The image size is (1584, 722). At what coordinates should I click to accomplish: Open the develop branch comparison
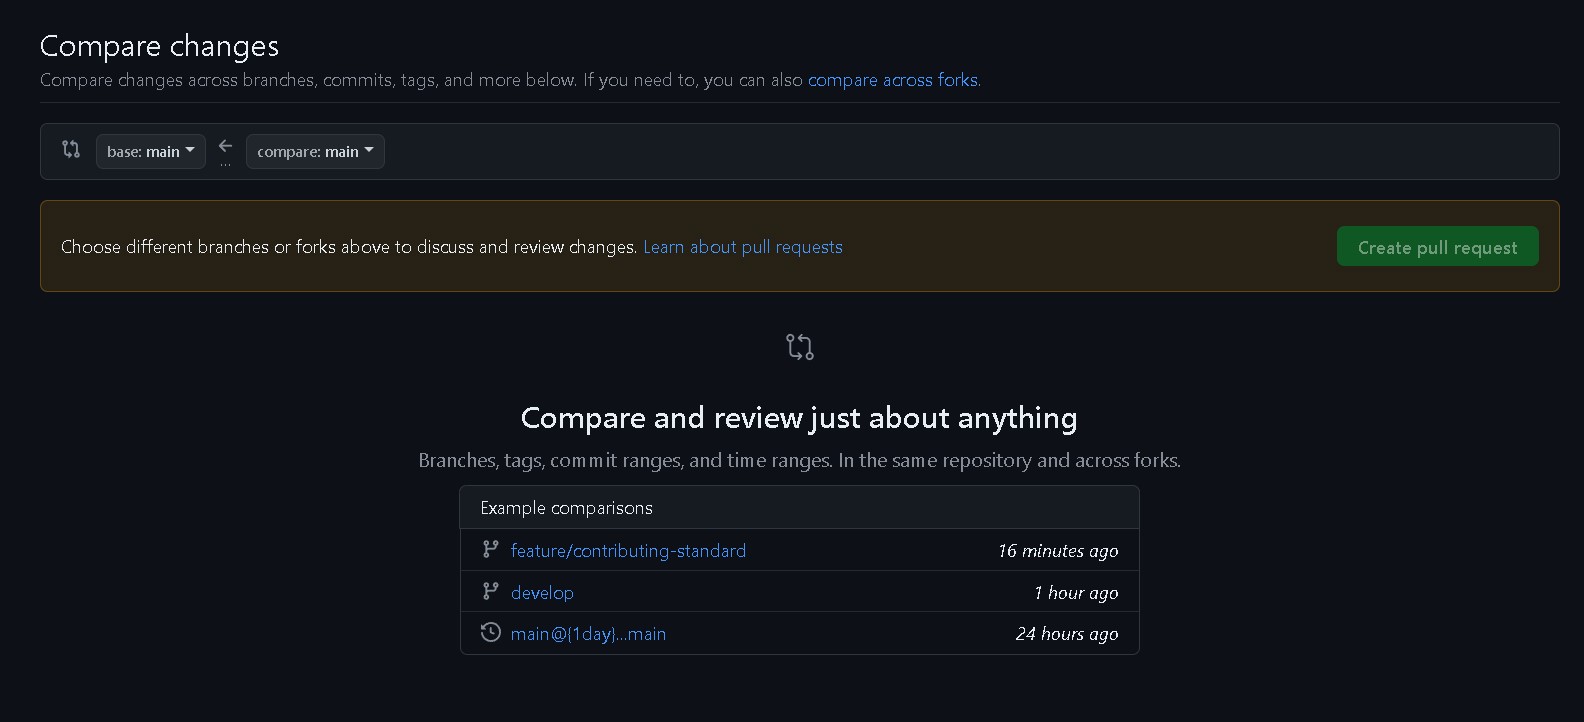(542, 593)
